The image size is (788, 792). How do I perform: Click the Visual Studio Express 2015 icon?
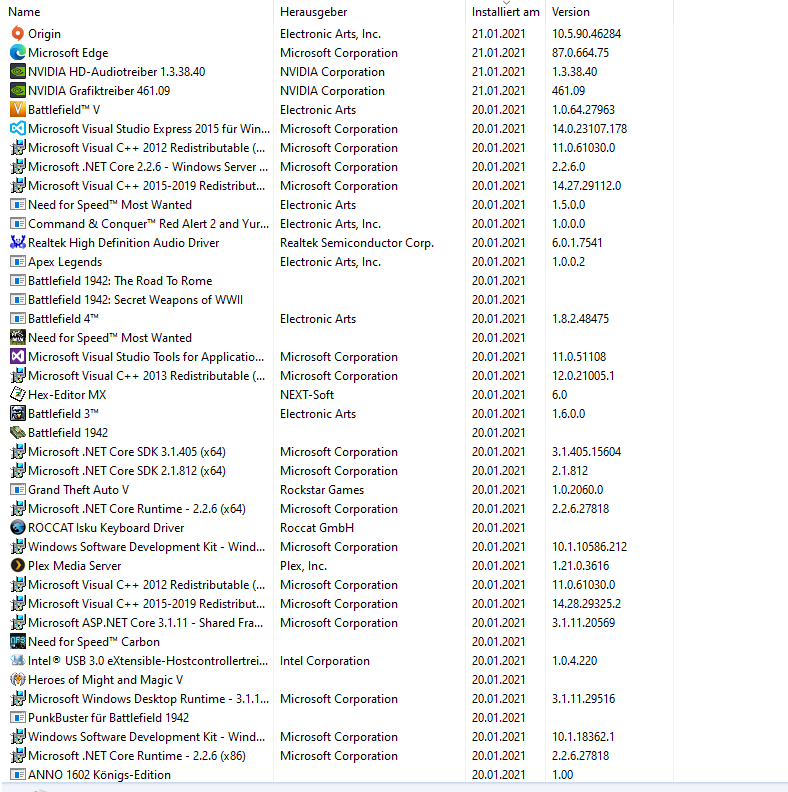pyautogui.click(x=18, y=129)
